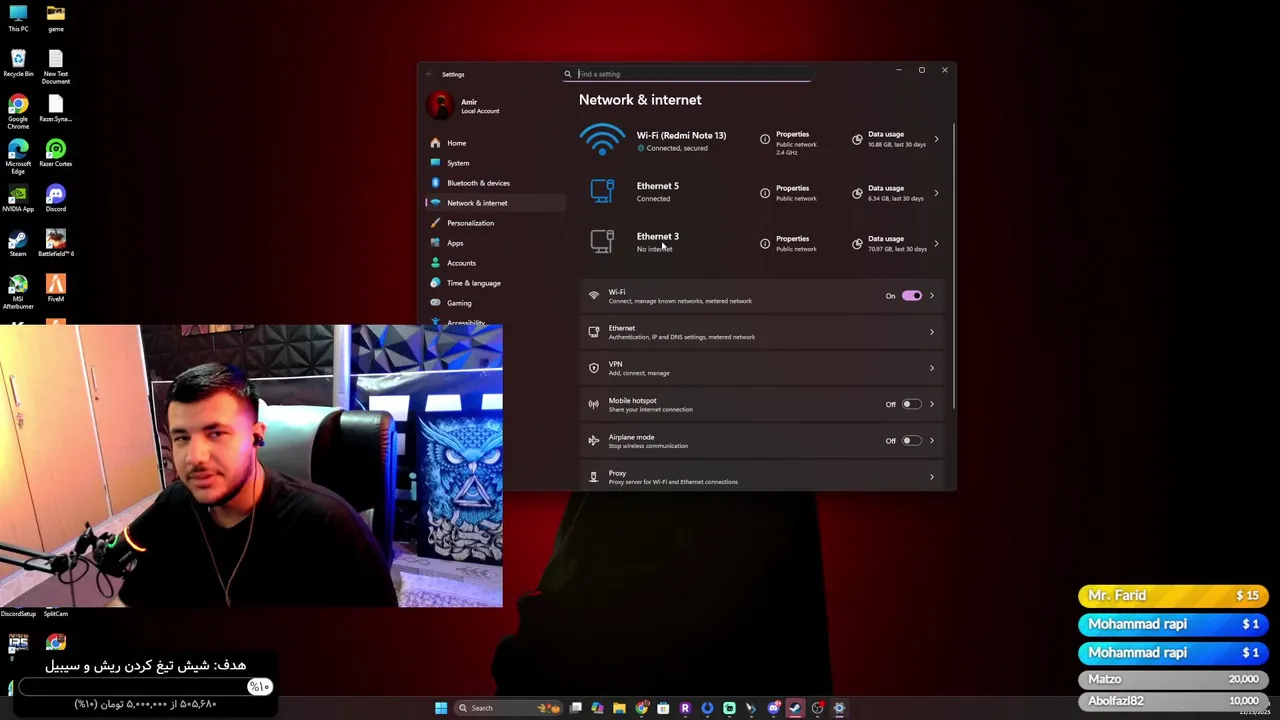Click the Settings gear on taskbar

point(839,708)
